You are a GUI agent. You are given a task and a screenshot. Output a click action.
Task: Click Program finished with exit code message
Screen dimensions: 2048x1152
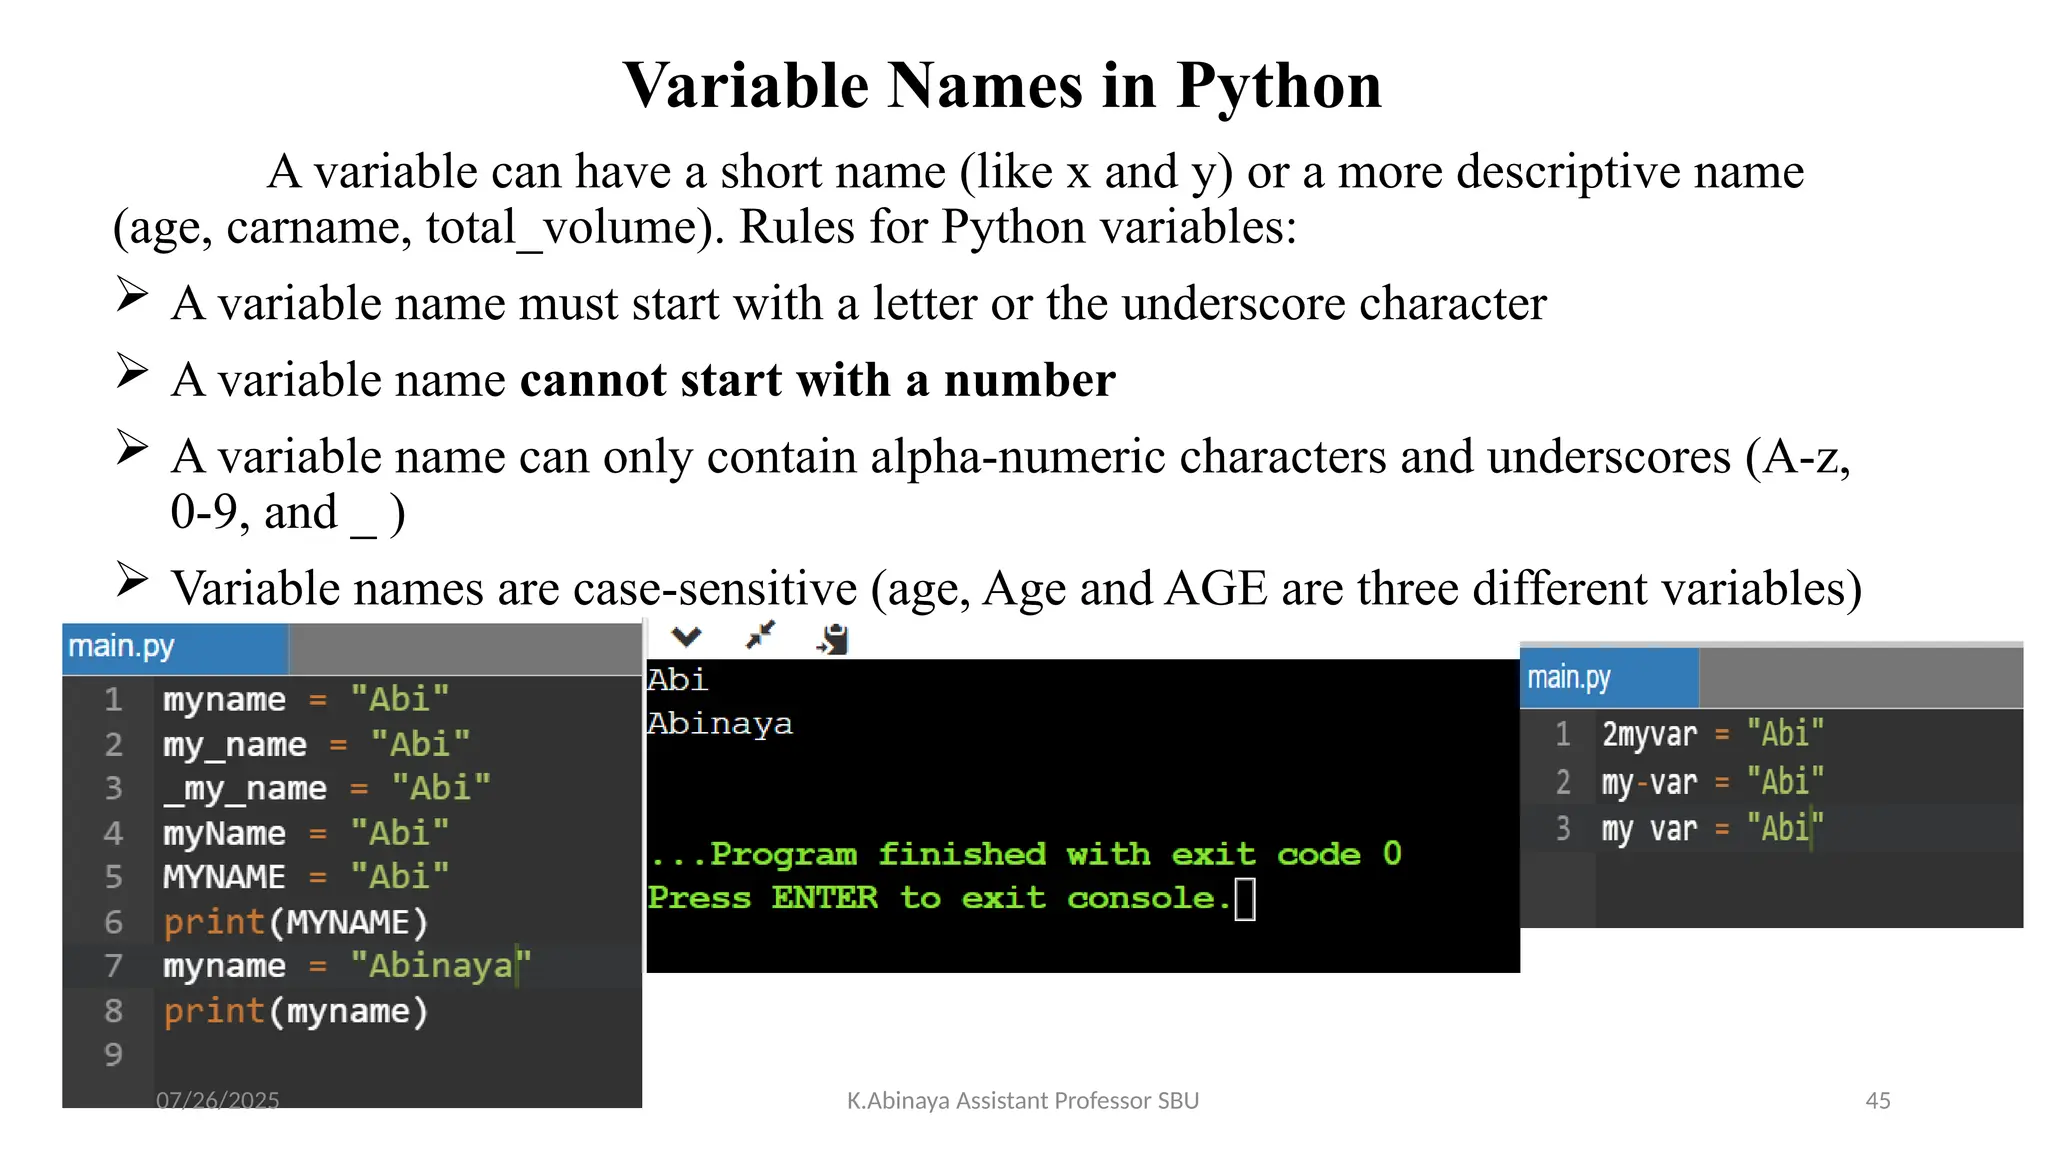click(x=1026, y=854)
